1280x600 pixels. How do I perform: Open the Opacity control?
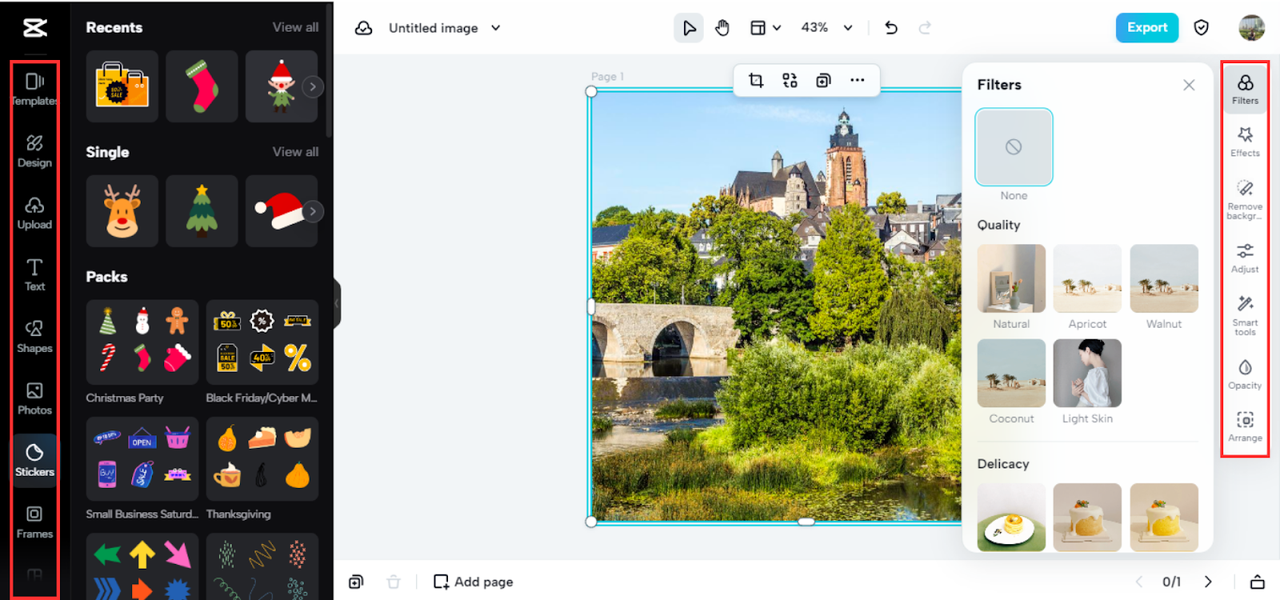pyautogui.click(x=1245, y=374)
